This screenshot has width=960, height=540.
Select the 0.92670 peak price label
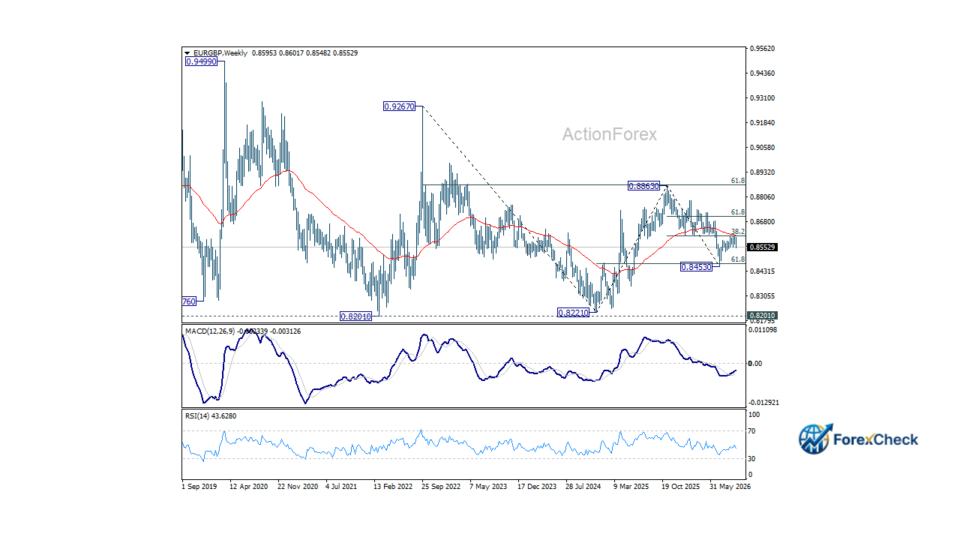pyautogui.click(x=399, y=107)
